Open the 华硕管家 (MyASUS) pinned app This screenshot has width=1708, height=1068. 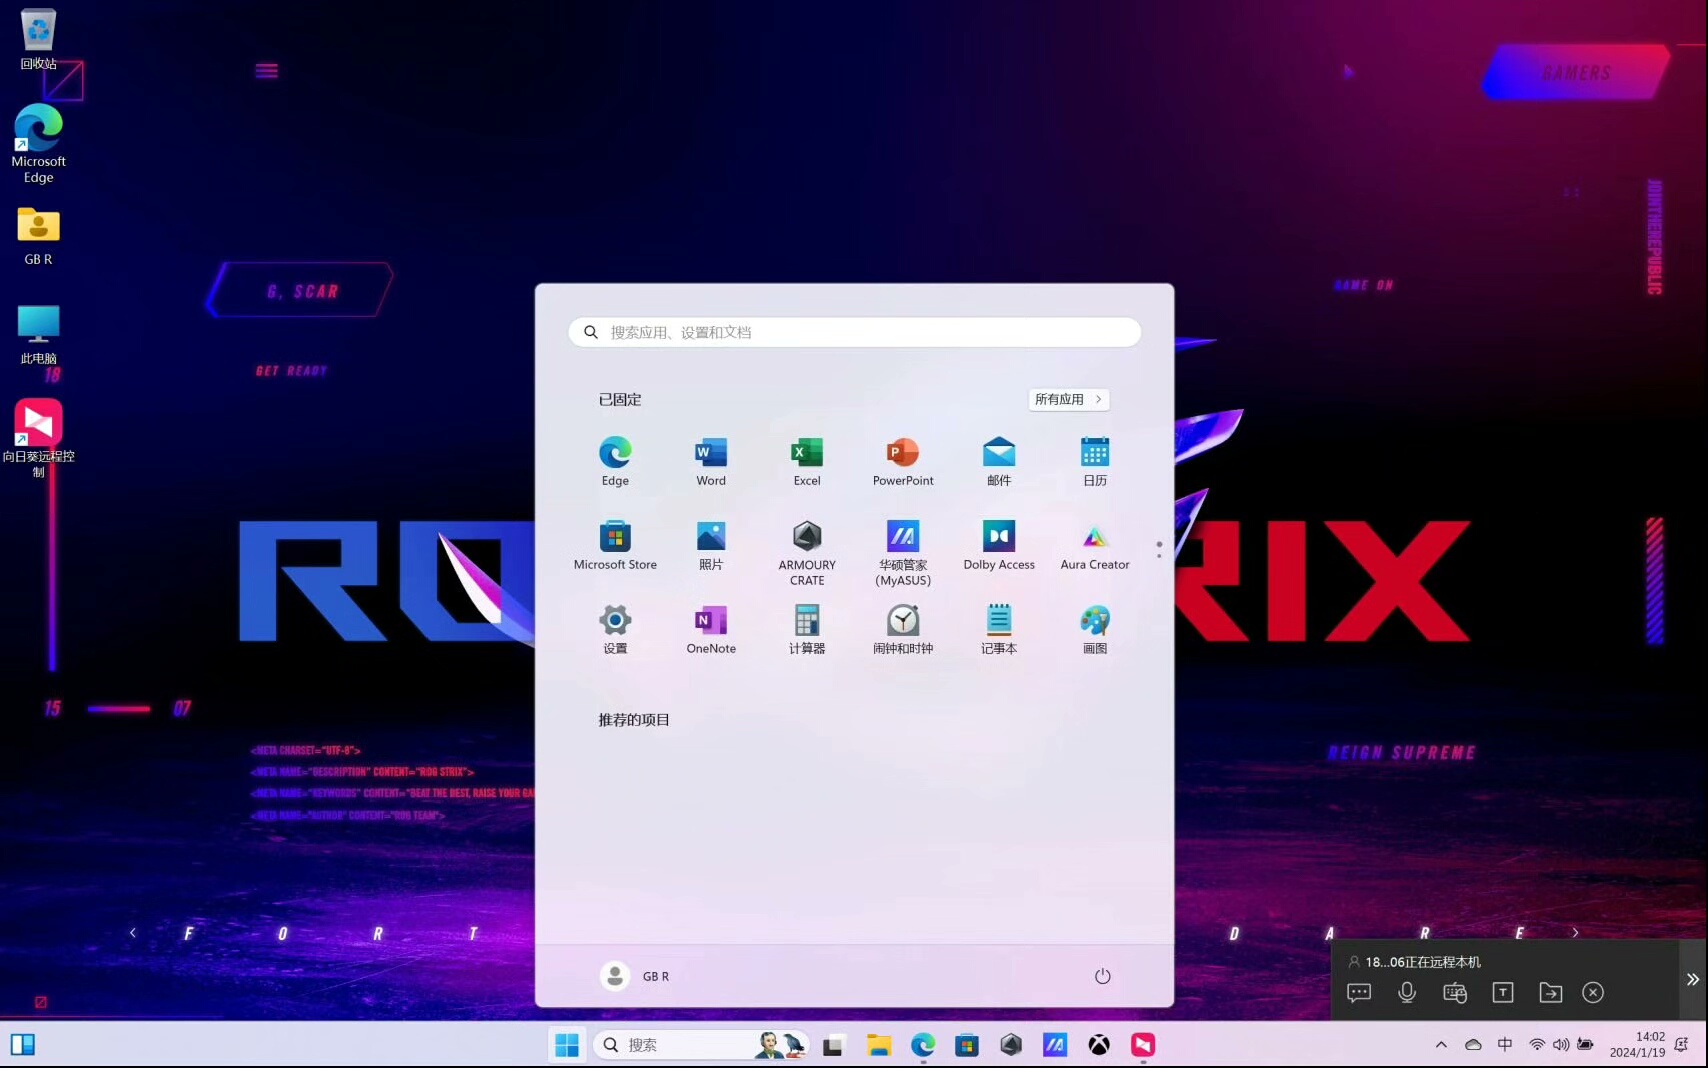click(903, 551)
